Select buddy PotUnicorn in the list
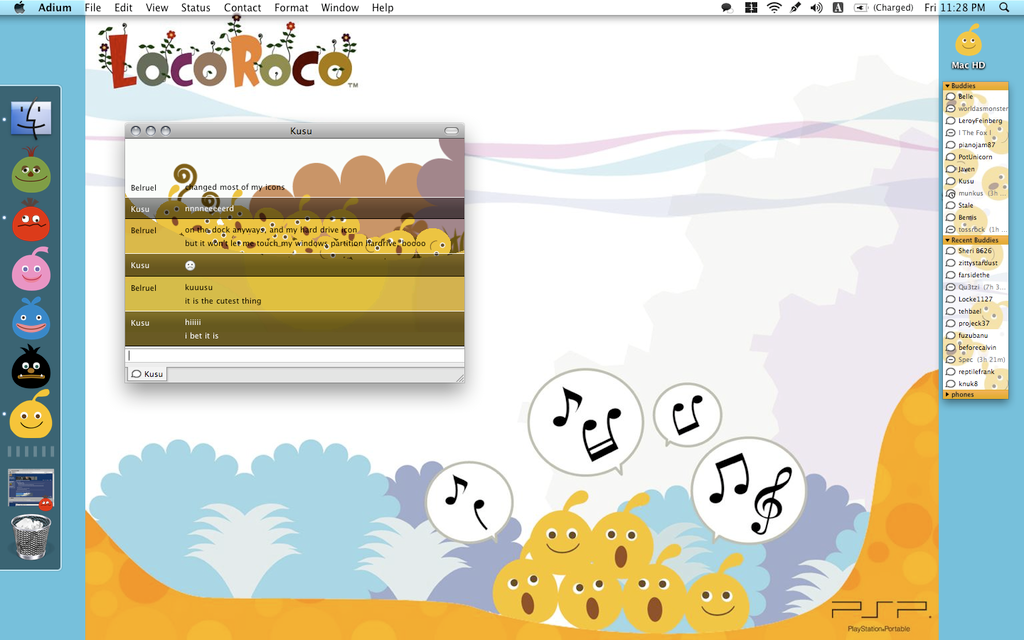The width and height of the screenshot is (1024, 640). click(x=976, y=157)
